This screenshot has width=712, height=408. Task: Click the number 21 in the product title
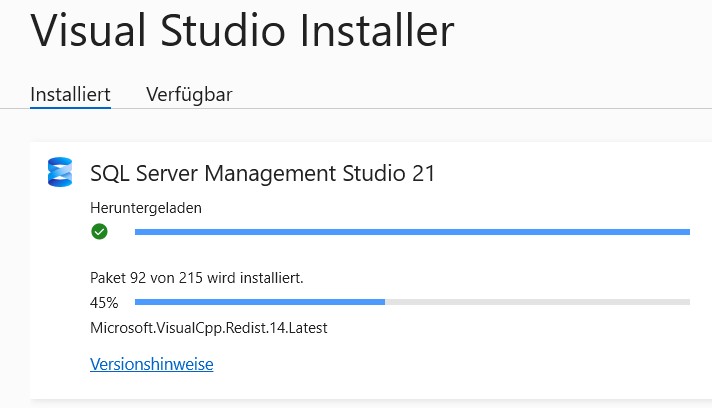423,173
